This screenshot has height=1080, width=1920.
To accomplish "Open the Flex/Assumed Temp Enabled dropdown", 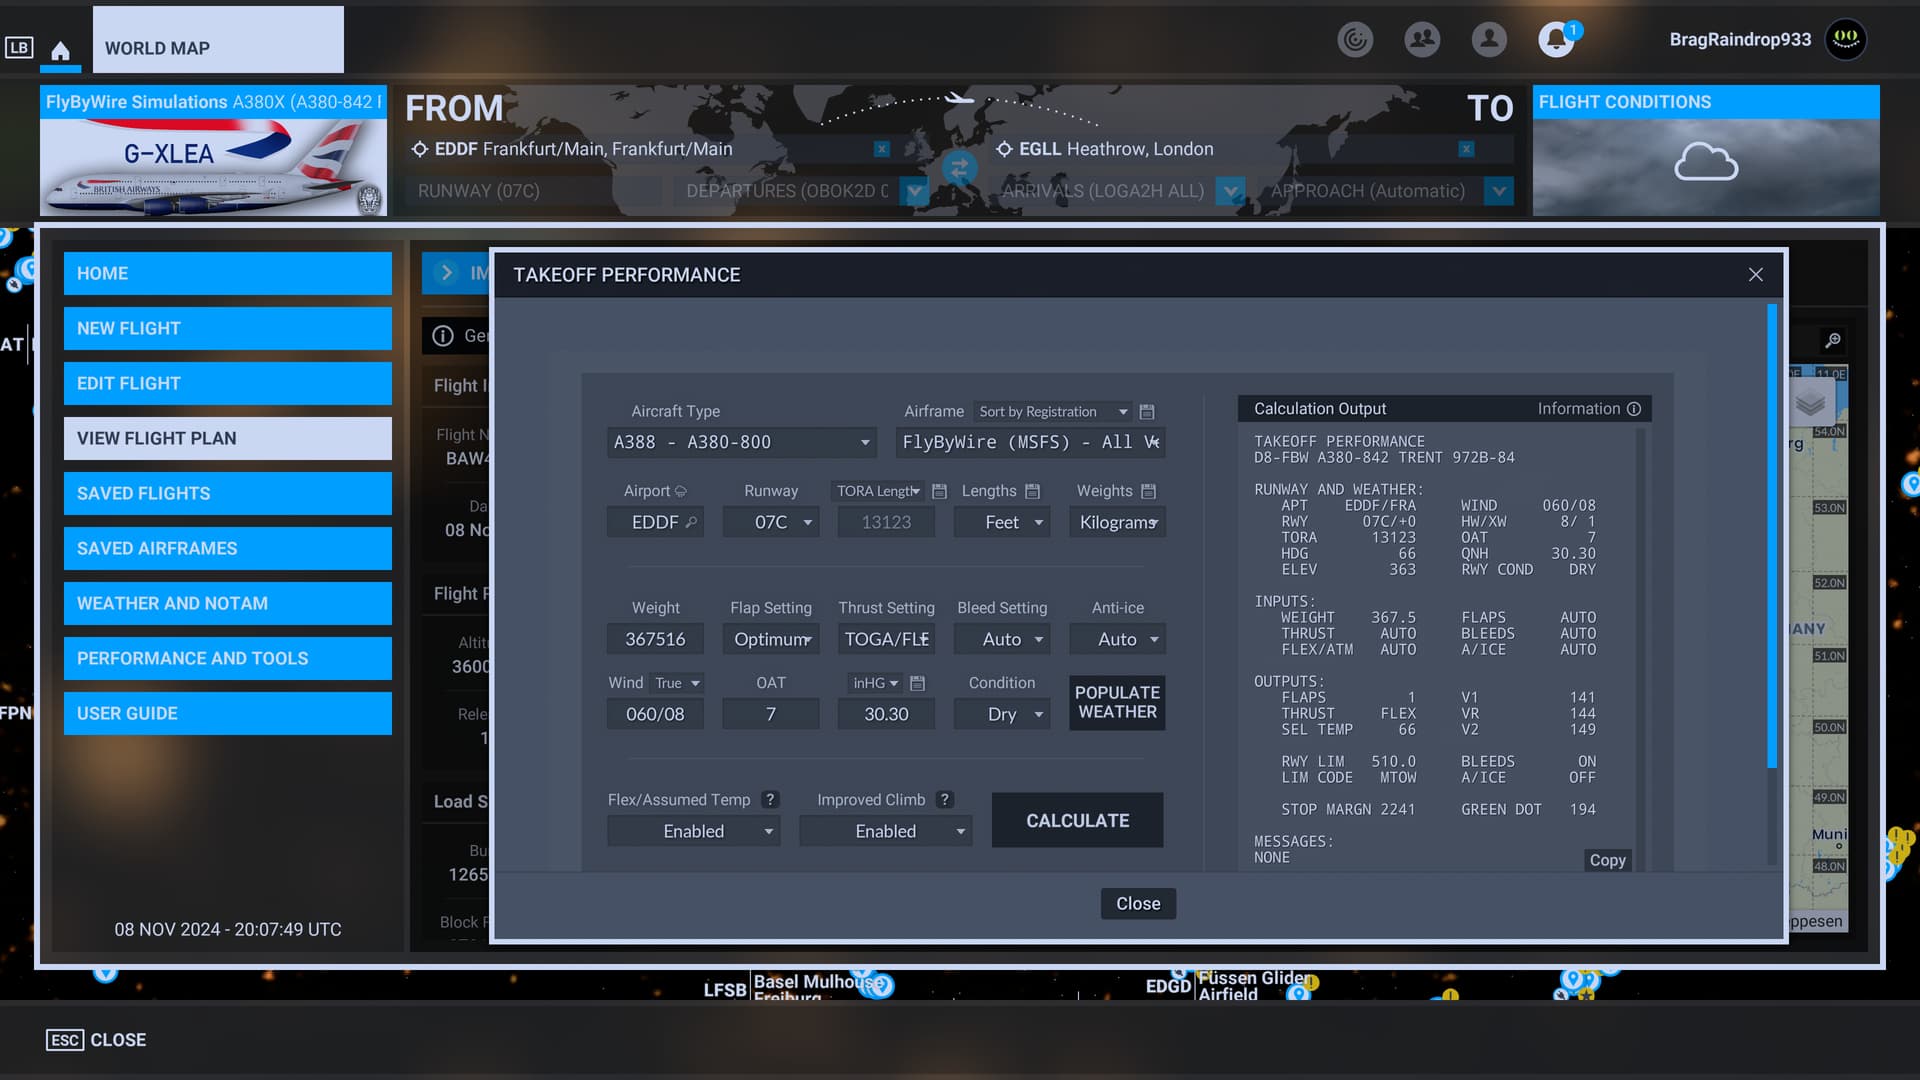I will tap(694, 831).
